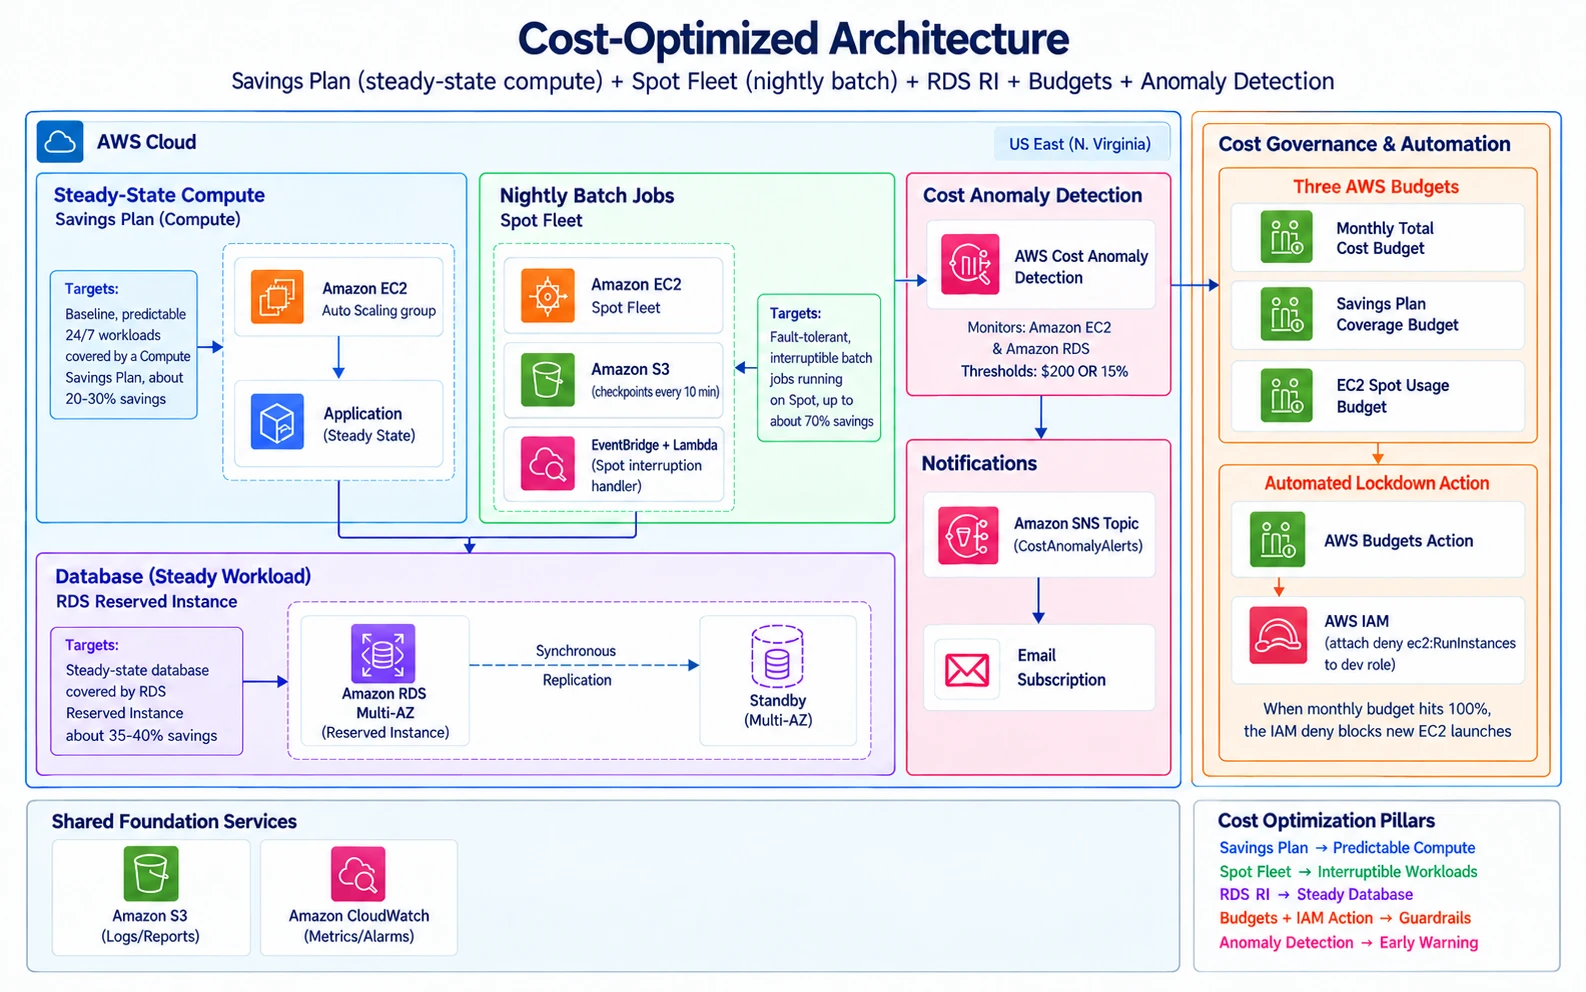The image size is (1586, 992).
Task: Select the "Shared Foundation Services" heading
Action: [x=174, y=821]
